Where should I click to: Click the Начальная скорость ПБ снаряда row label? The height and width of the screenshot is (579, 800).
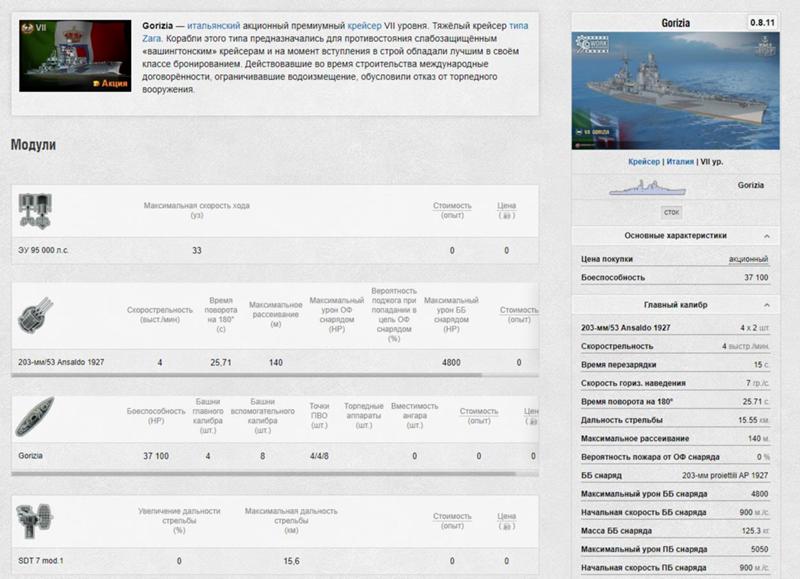click(643, 568)
